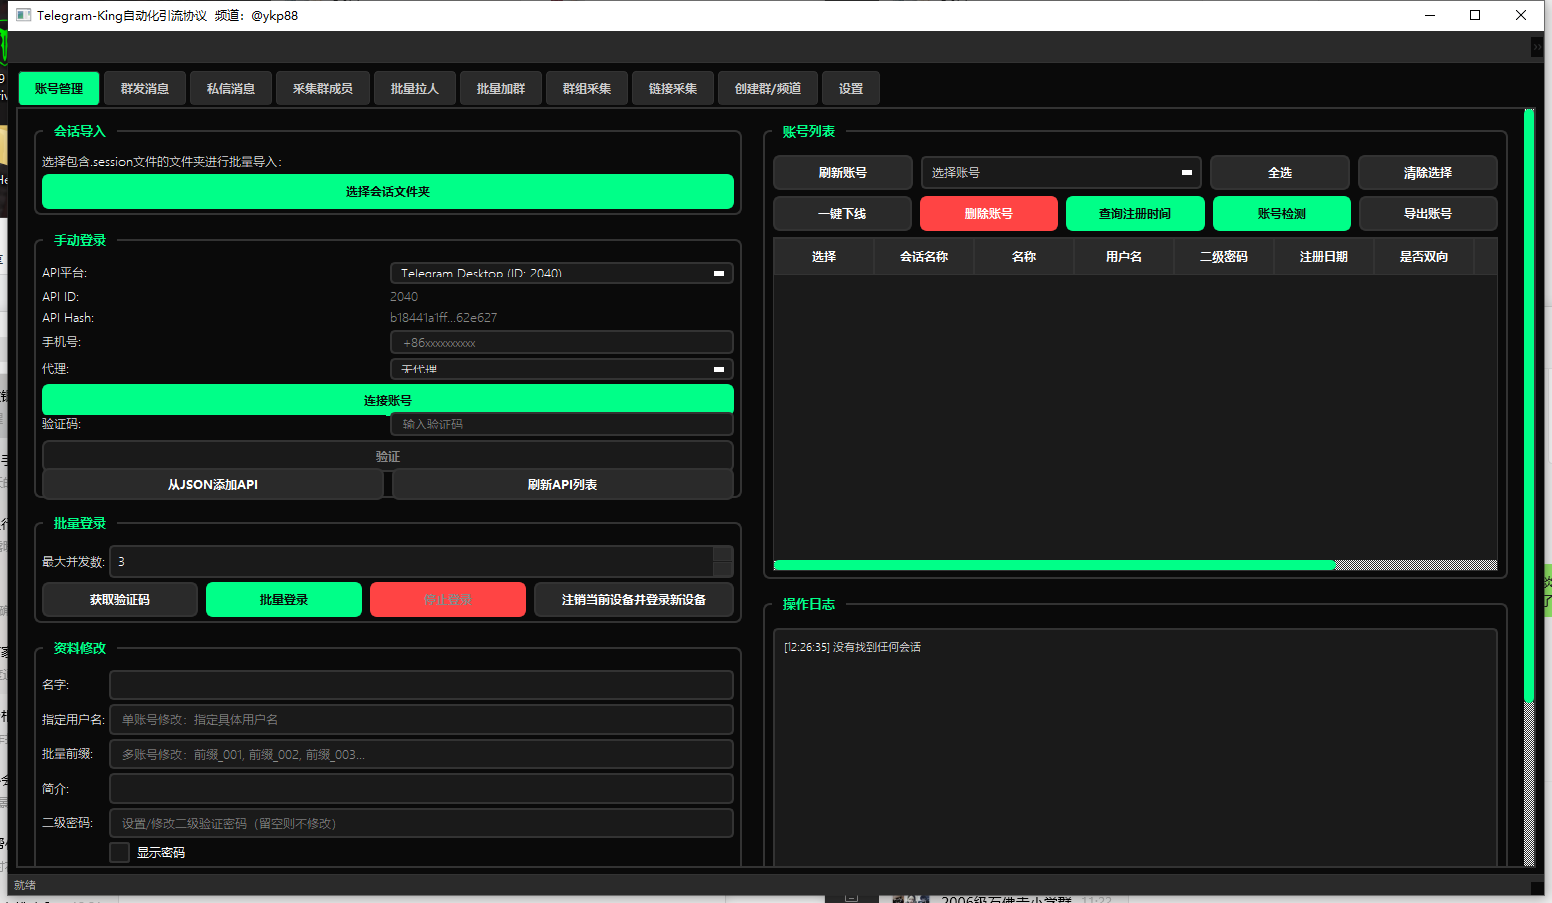The height and width of the screenshot is (903, 1552).
Task: Open the 设置 tab
Action: pos(851,89)
